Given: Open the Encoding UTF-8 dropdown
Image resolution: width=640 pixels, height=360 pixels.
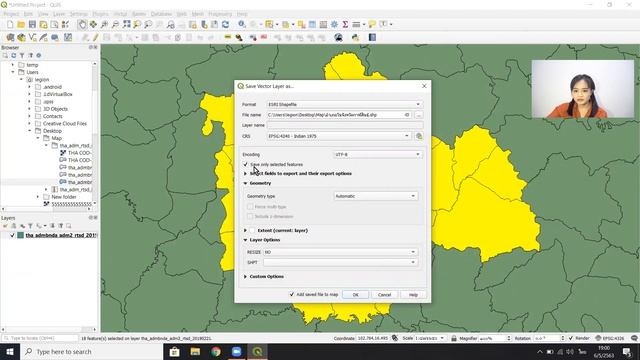Looking at the screenshot, I should [x=378, y=155].
